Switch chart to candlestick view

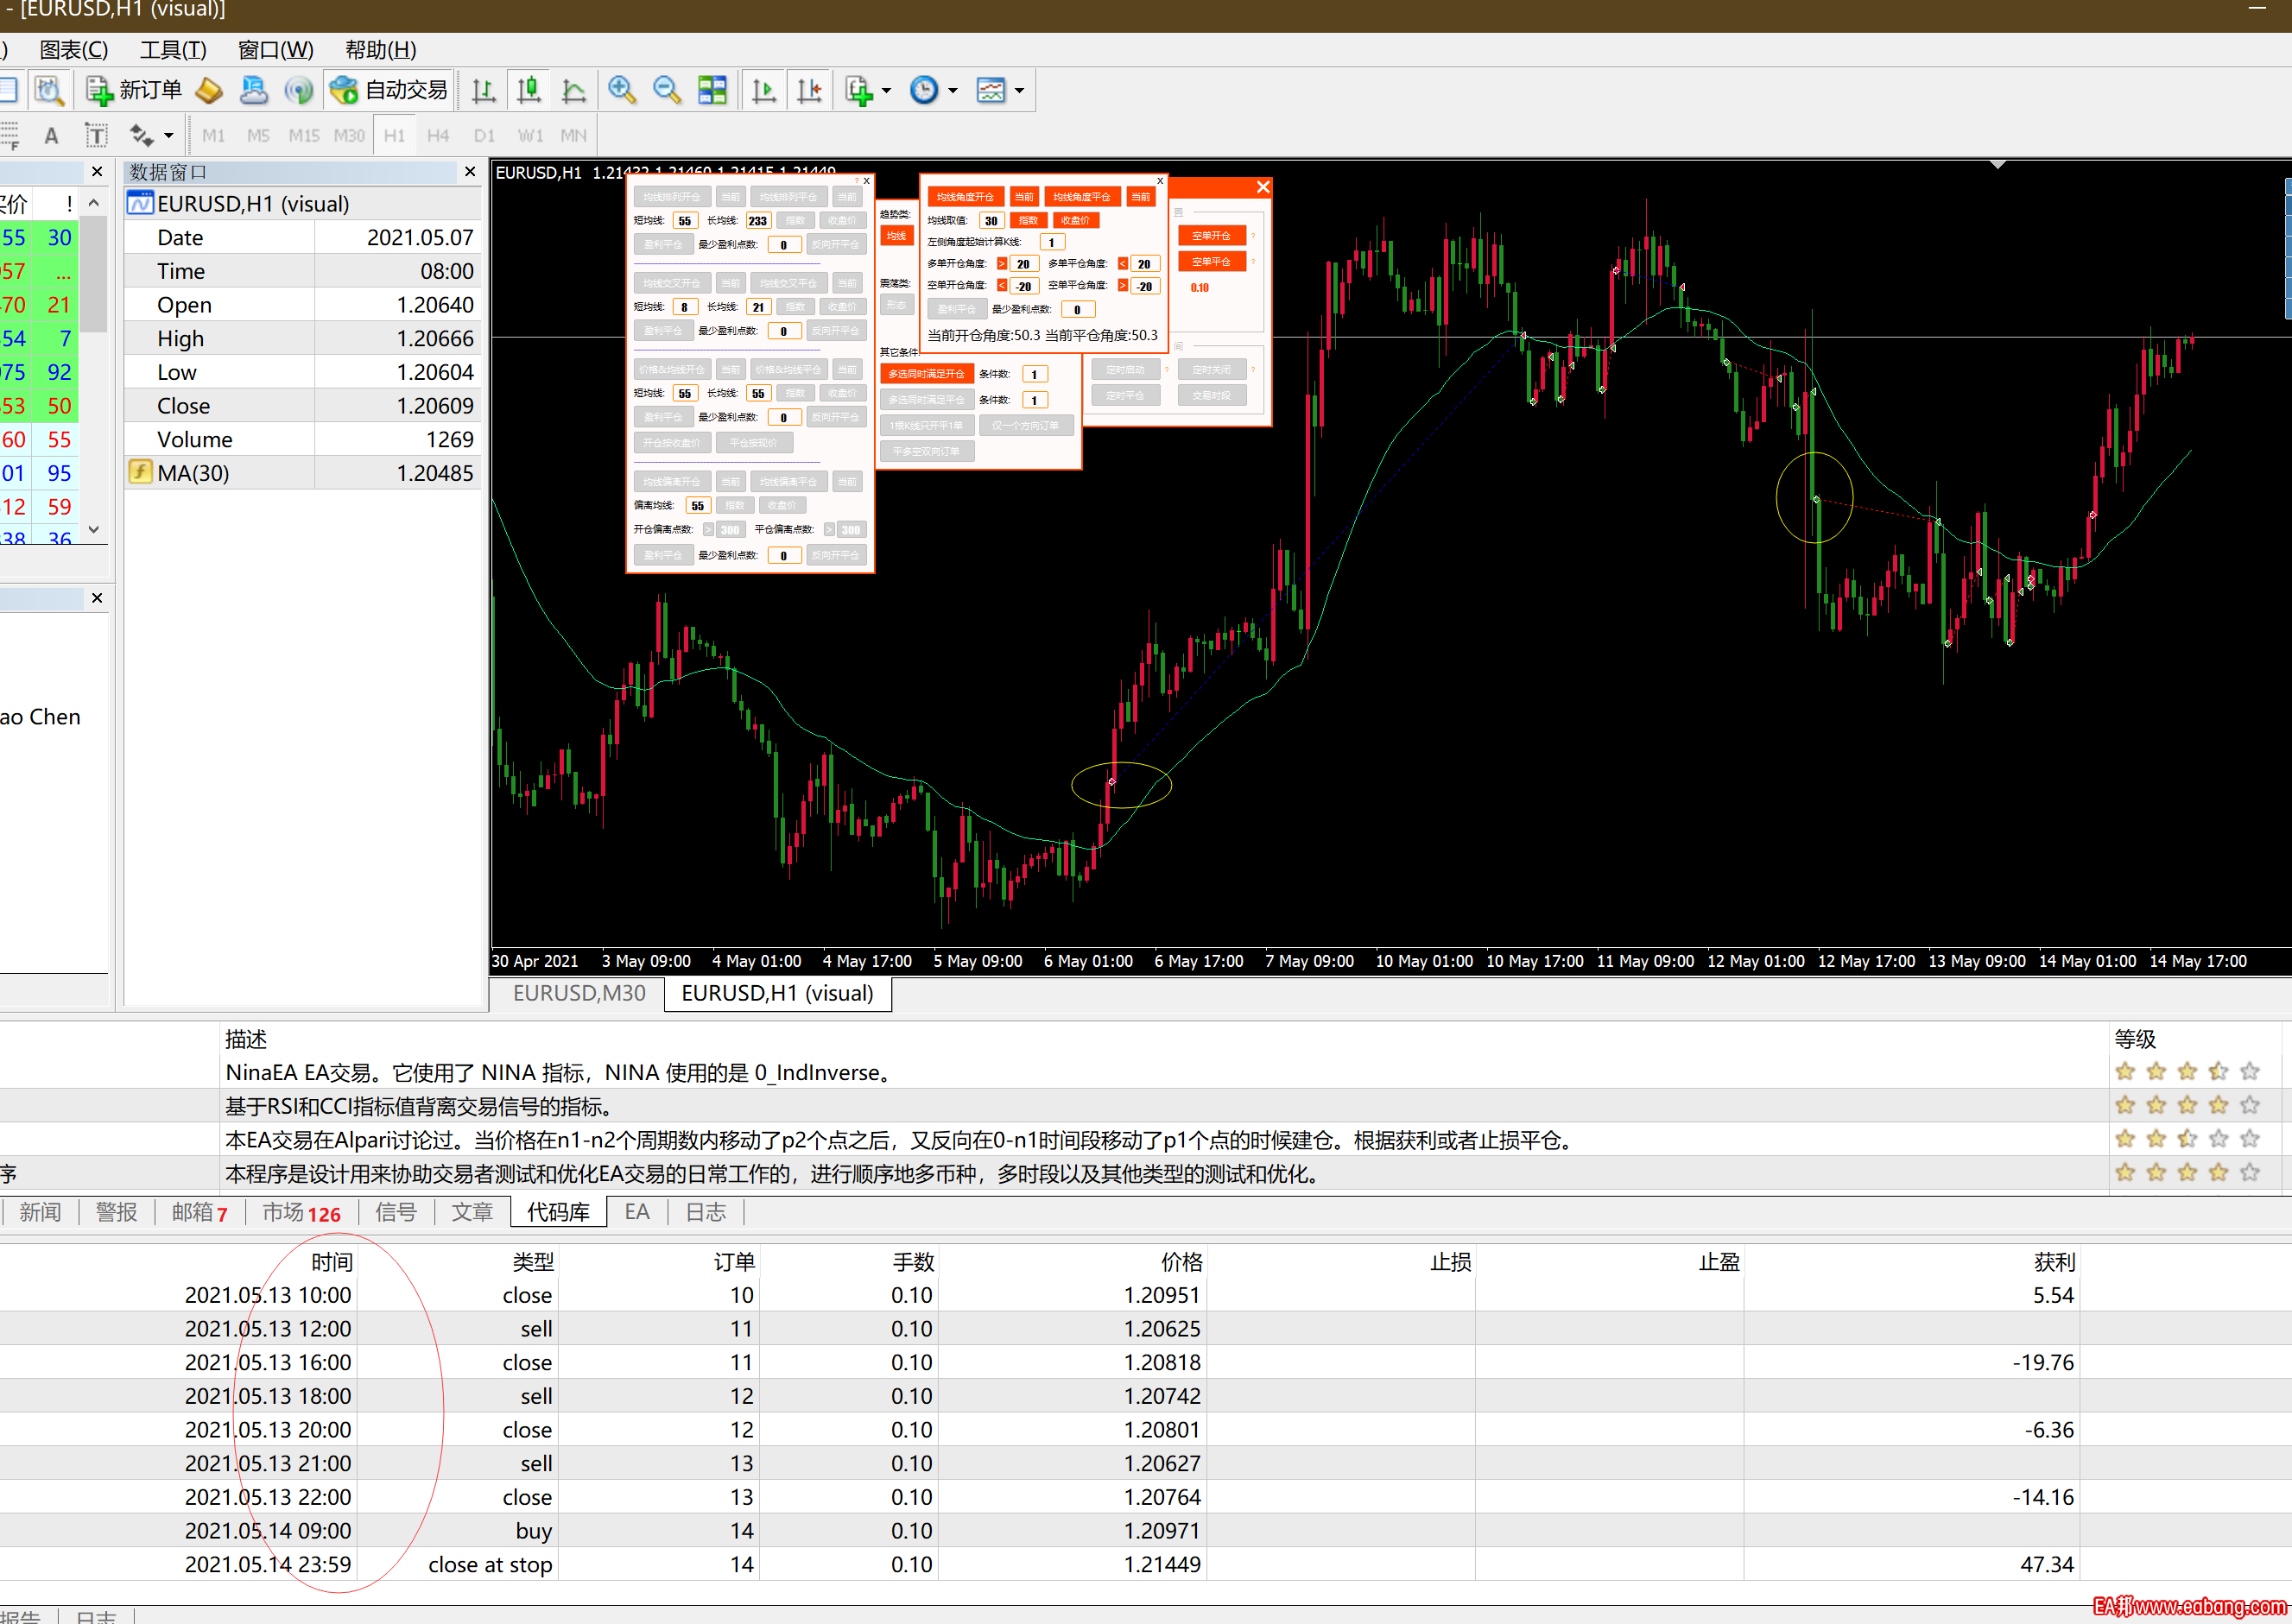point(530,90)
